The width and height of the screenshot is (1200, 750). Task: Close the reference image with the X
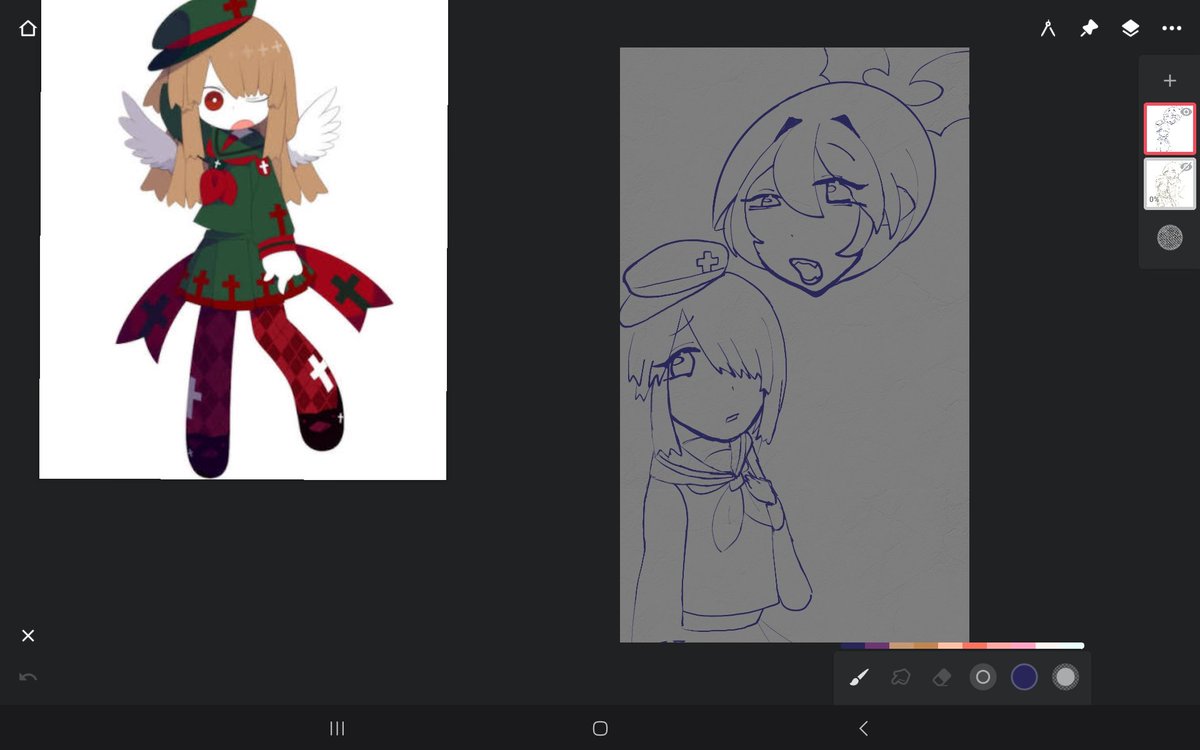28,636
